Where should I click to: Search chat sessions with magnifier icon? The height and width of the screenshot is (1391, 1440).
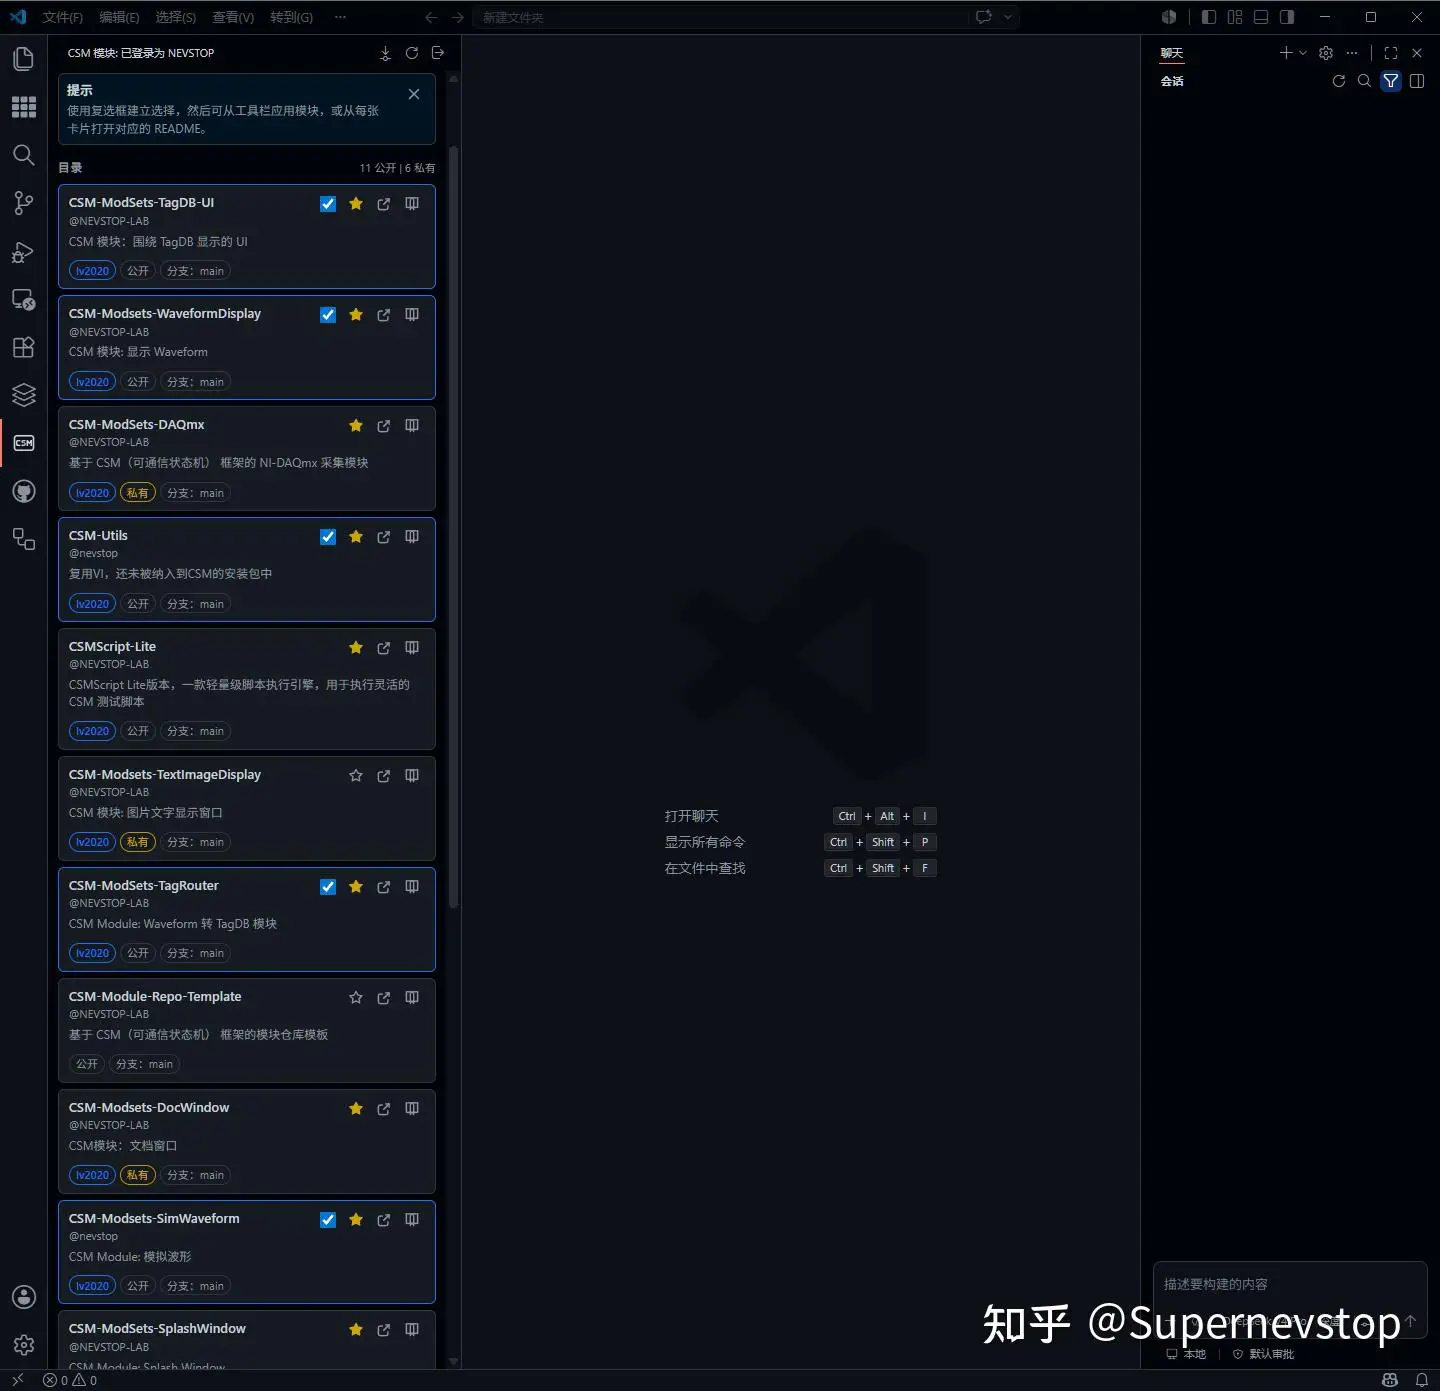(1364, 81)
